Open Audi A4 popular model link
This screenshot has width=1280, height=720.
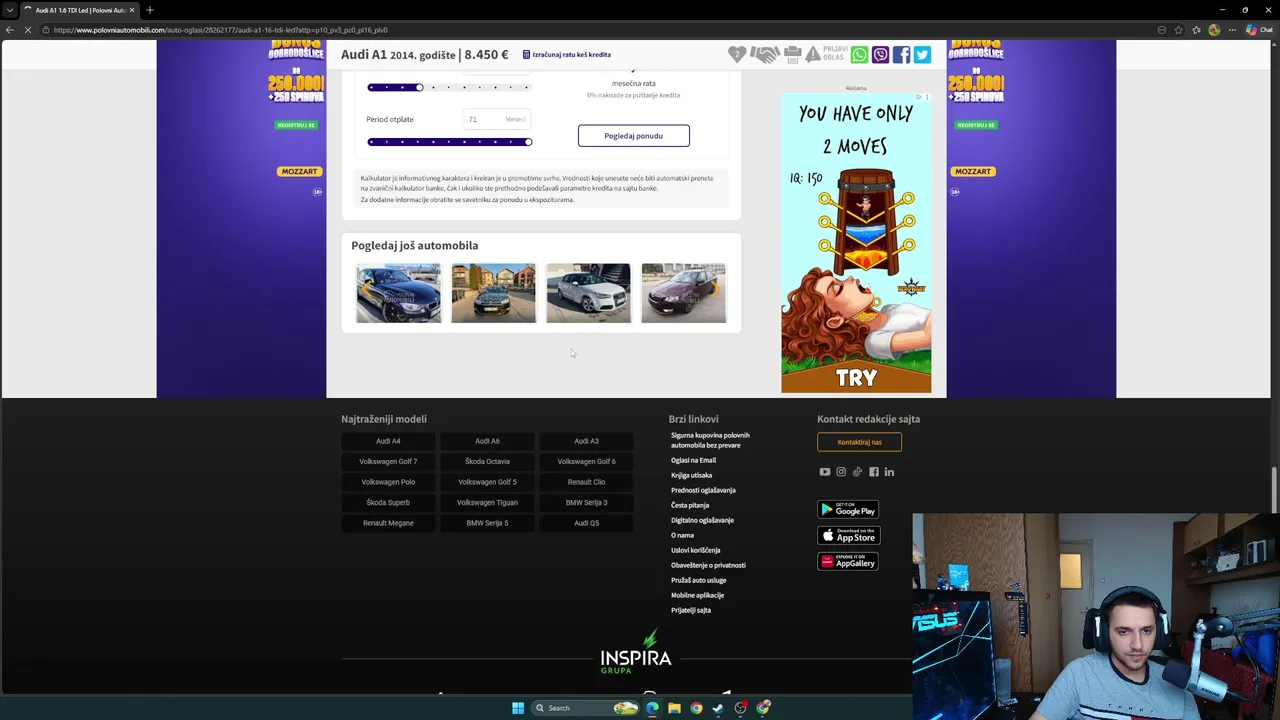(388, 441)
